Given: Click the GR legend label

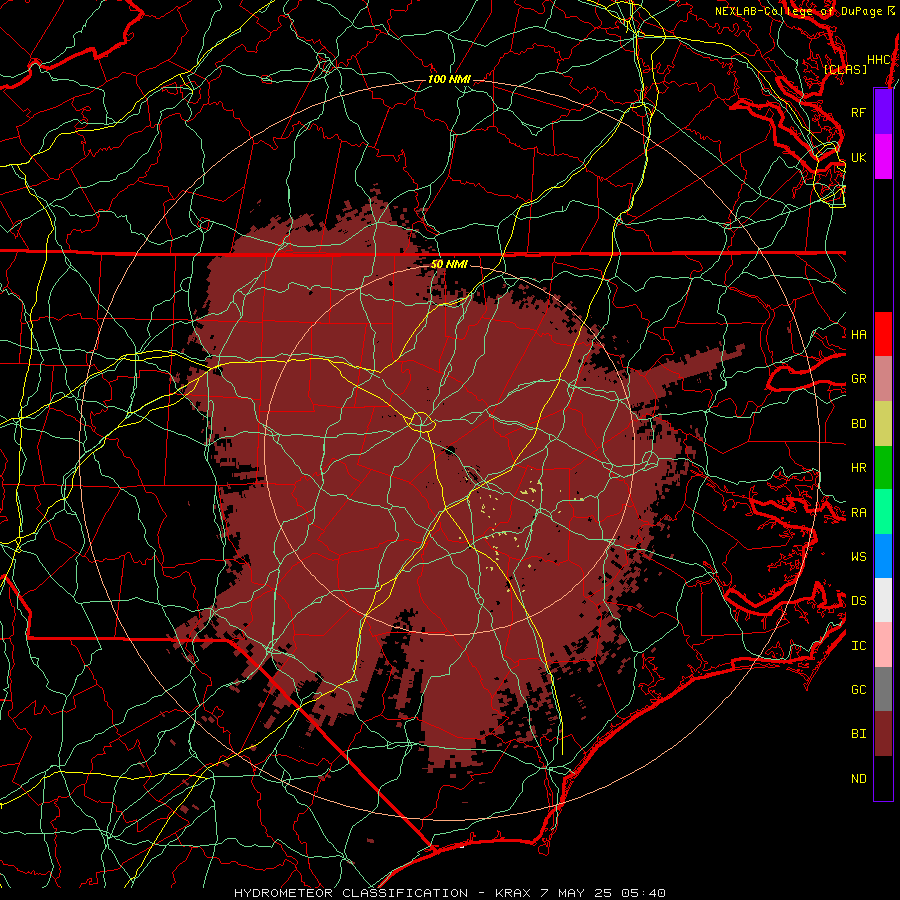Looking at the screenshot, I should pyautogui.click(x=859, y=379).
